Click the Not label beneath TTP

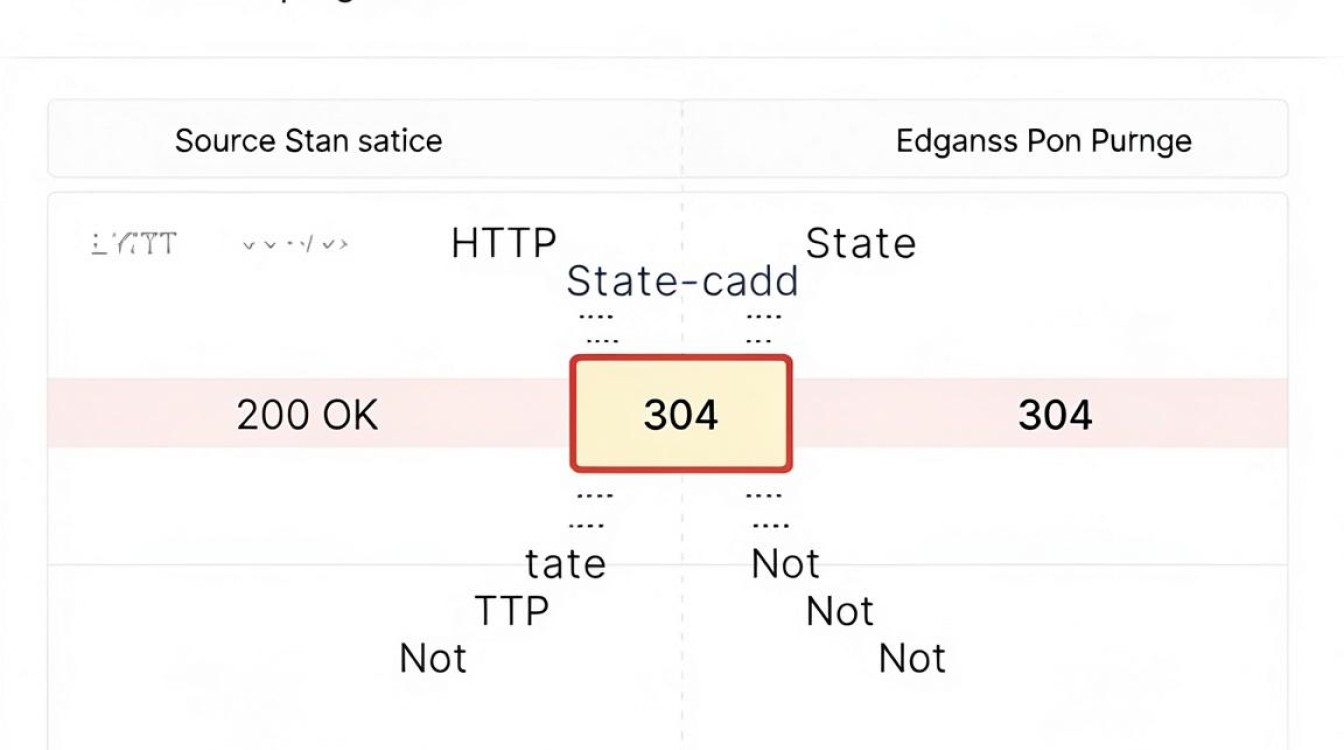433,658
